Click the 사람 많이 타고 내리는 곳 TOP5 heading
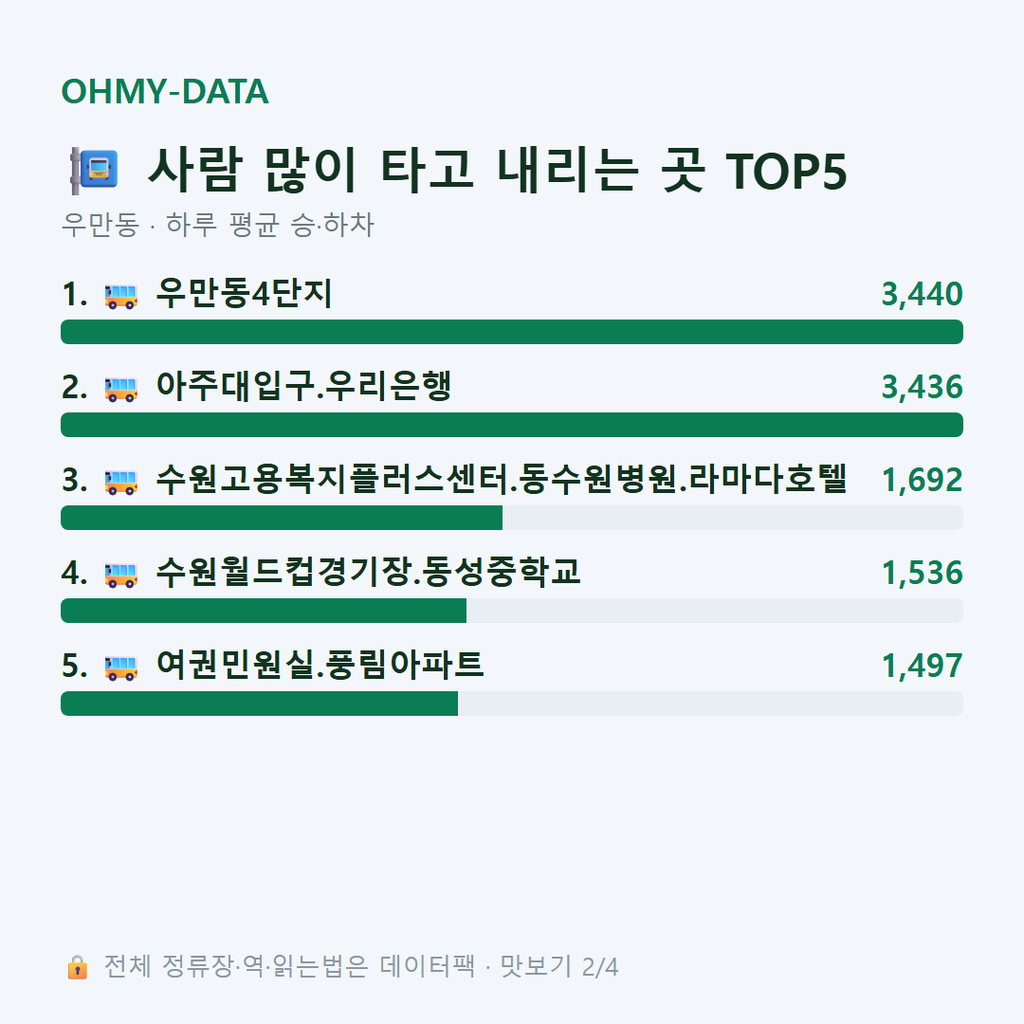This screenshot has width=1024, height=1024. [x=498, y=170]
